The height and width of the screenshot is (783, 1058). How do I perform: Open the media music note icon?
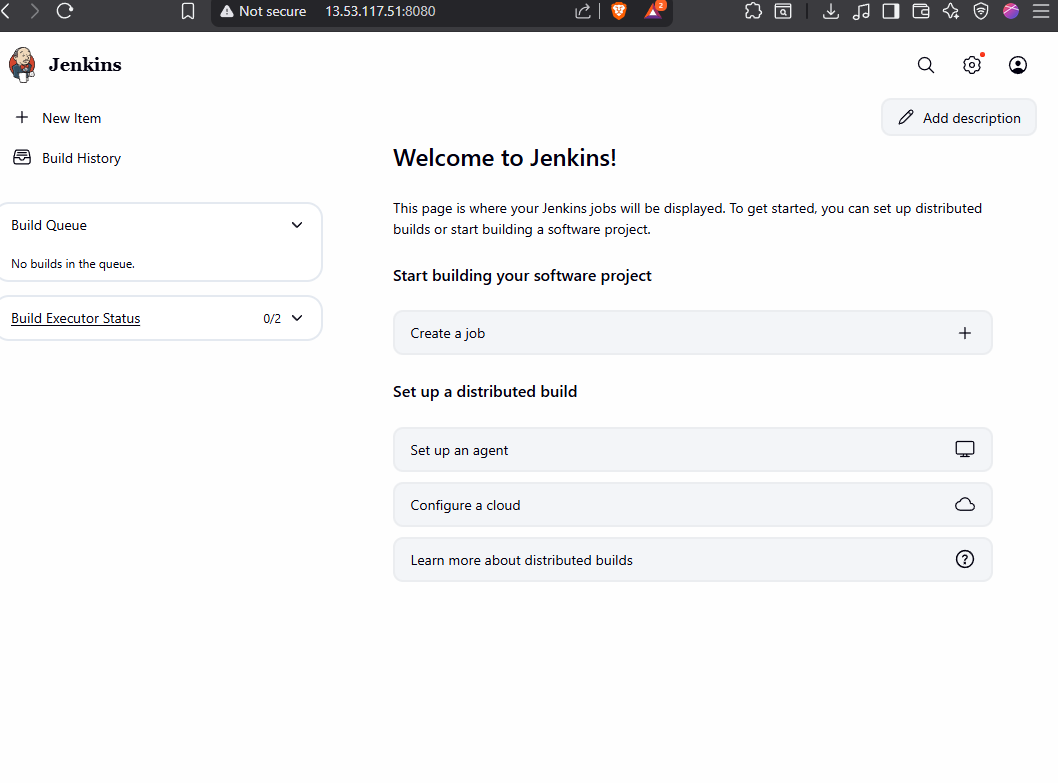tap(861, 11)
